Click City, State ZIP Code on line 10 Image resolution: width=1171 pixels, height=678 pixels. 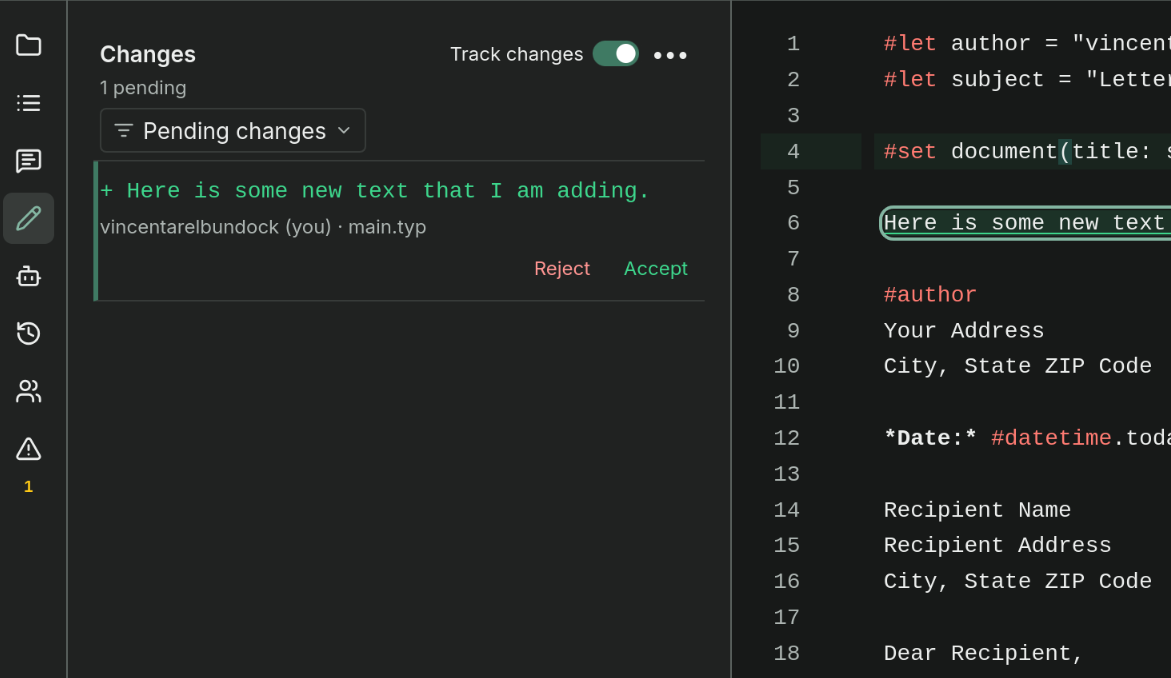[1017, 367]
